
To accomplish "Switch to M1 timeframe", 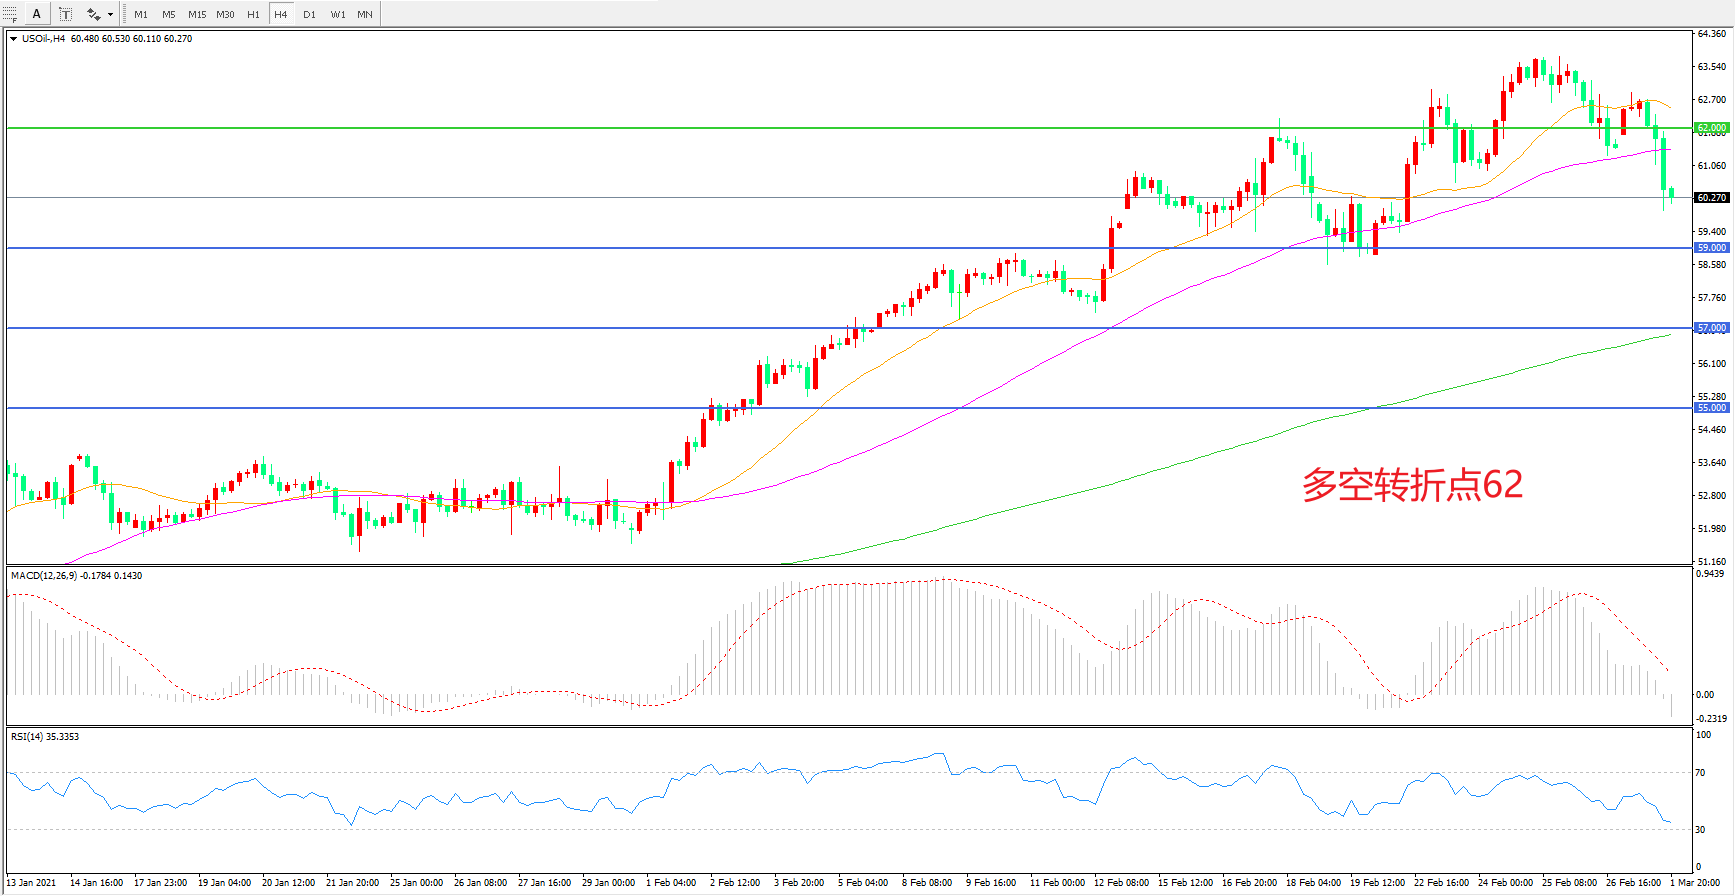I will 141,14.
